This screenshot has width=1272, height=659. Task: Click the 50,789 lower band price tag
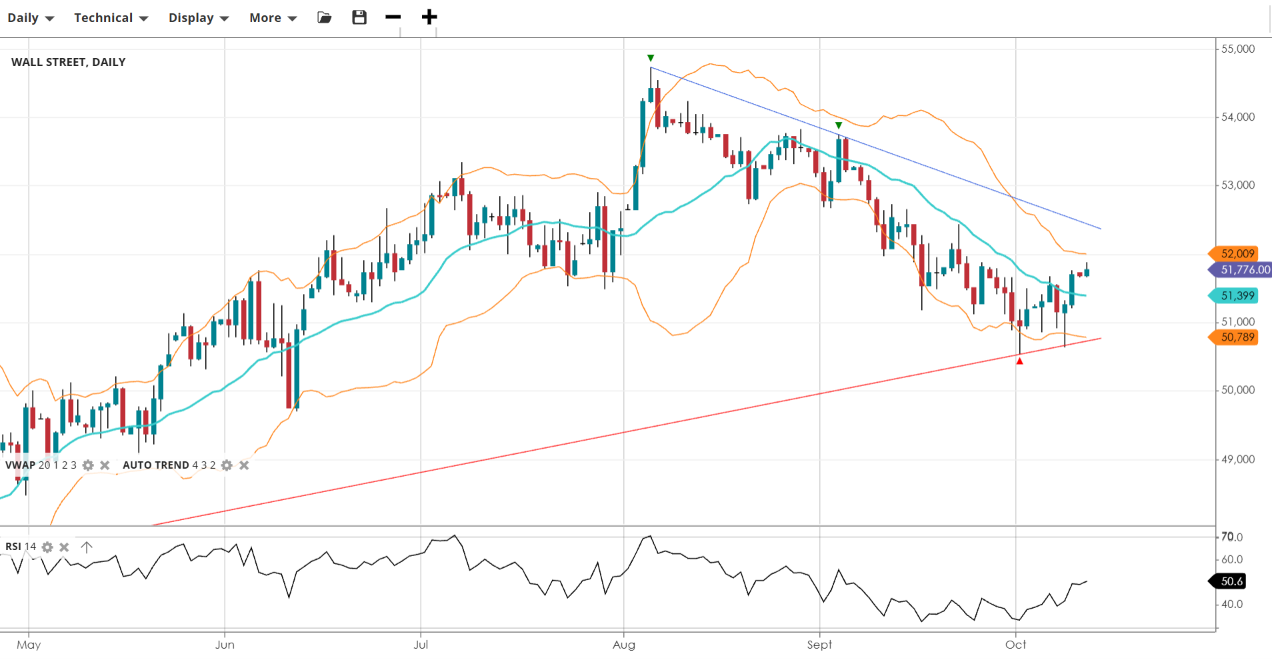pos(1234,338)
